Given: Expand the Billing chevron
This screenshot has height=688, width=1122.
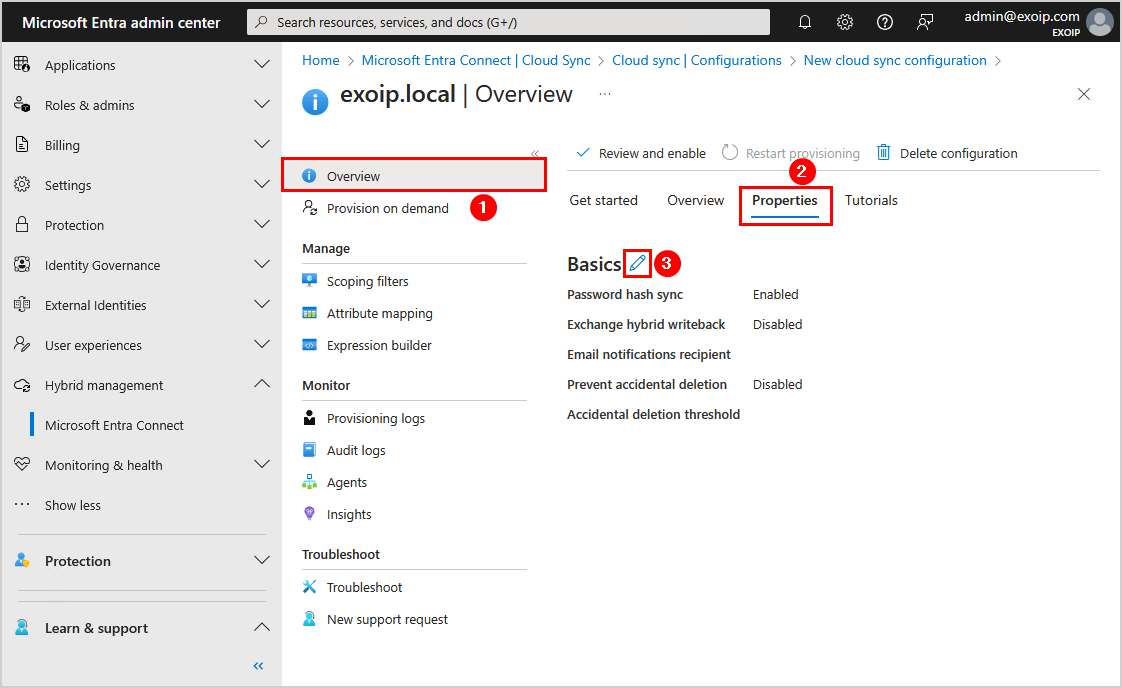Looking at the screenshot, I should tap(262, 145).
